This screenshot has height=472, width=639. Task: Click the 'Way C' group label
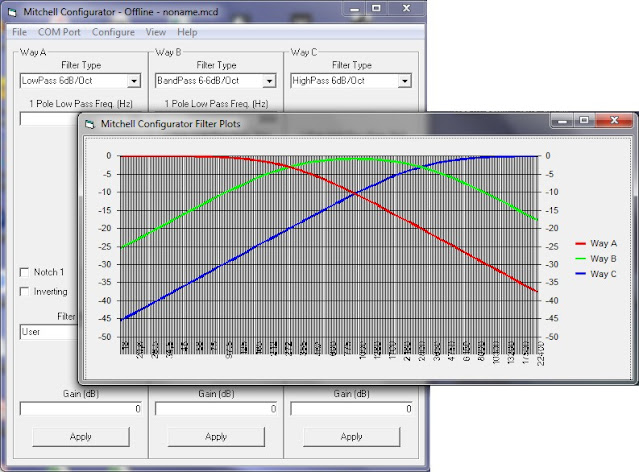[x=304, y=53]
